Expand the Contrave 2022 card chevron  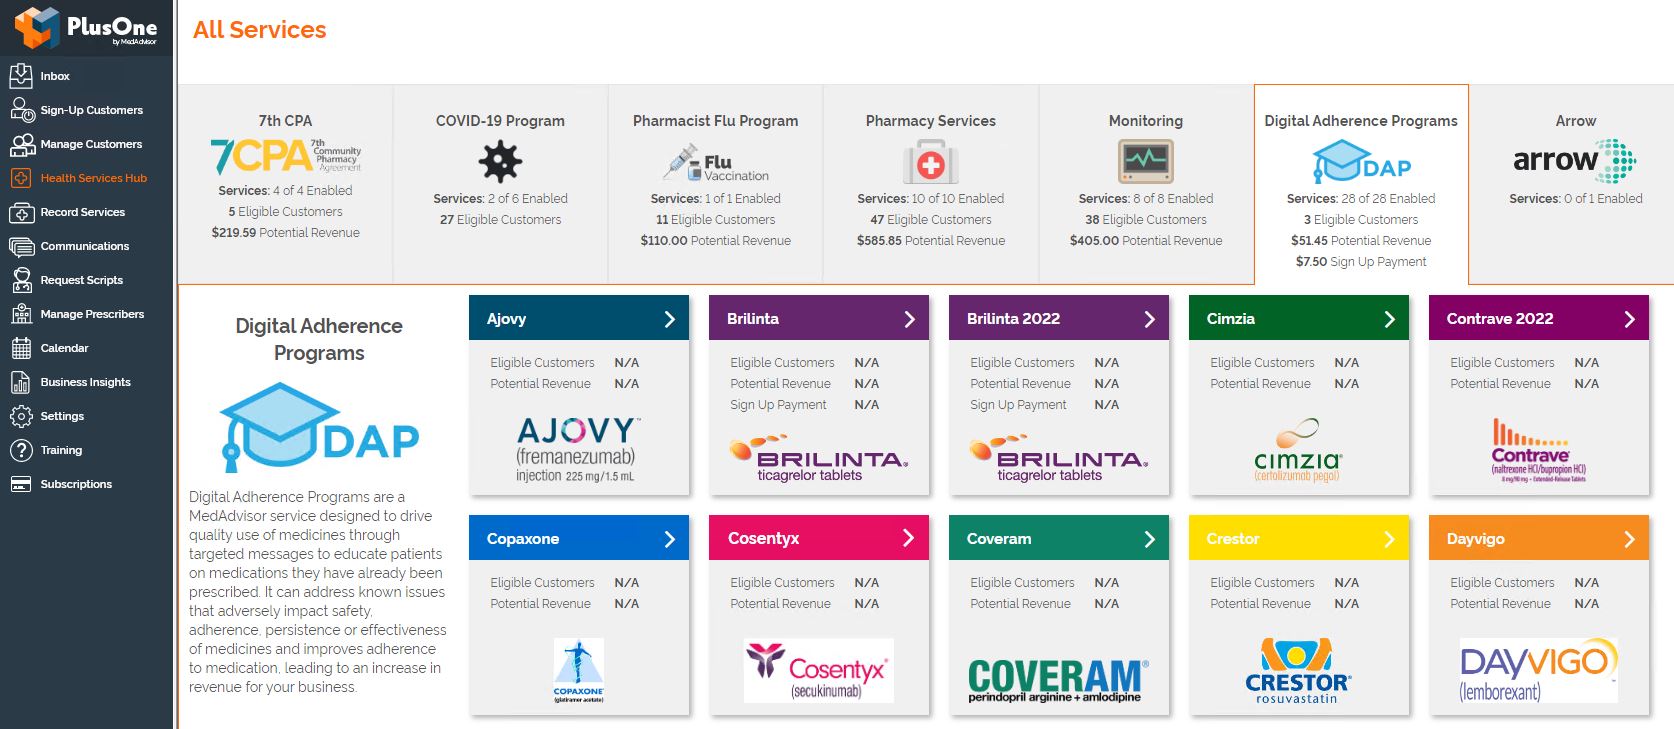coord(1629,319)
